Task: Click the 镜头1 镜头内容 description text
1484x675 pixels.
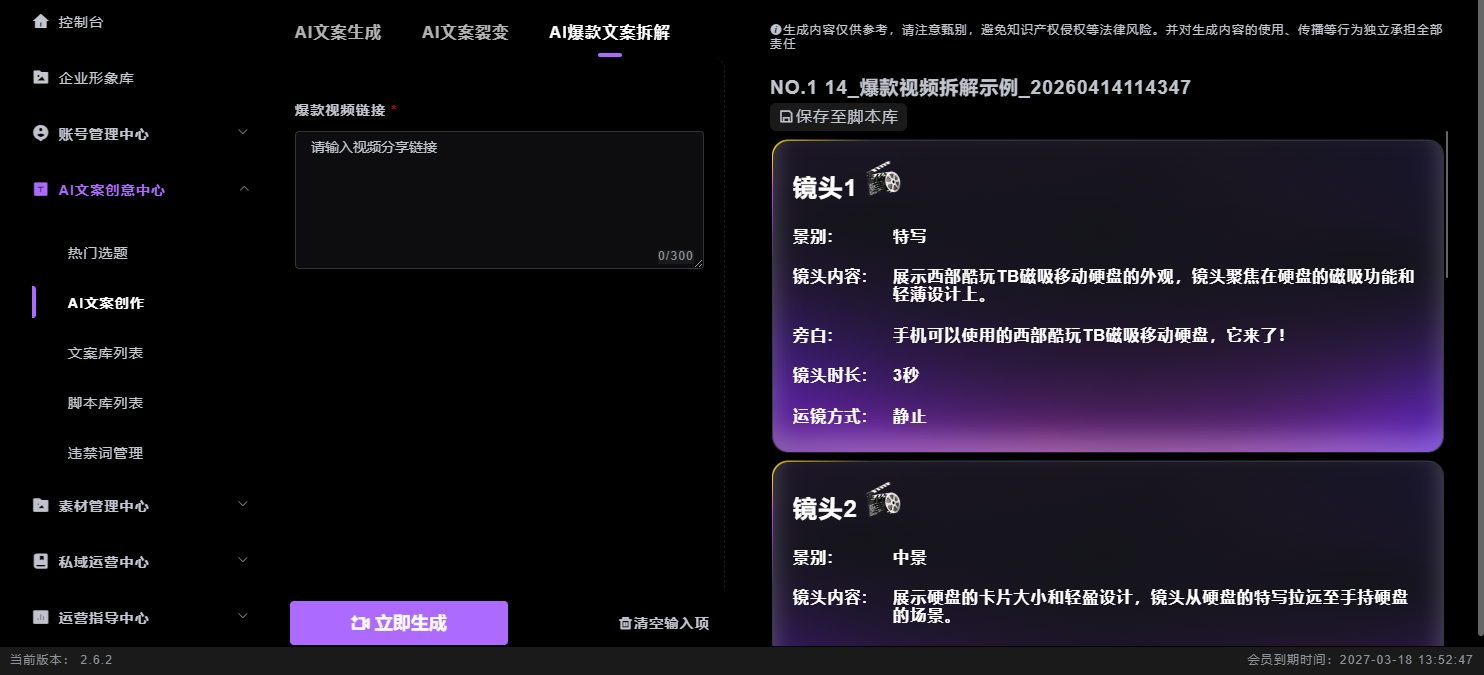Action: (1154, 285)
